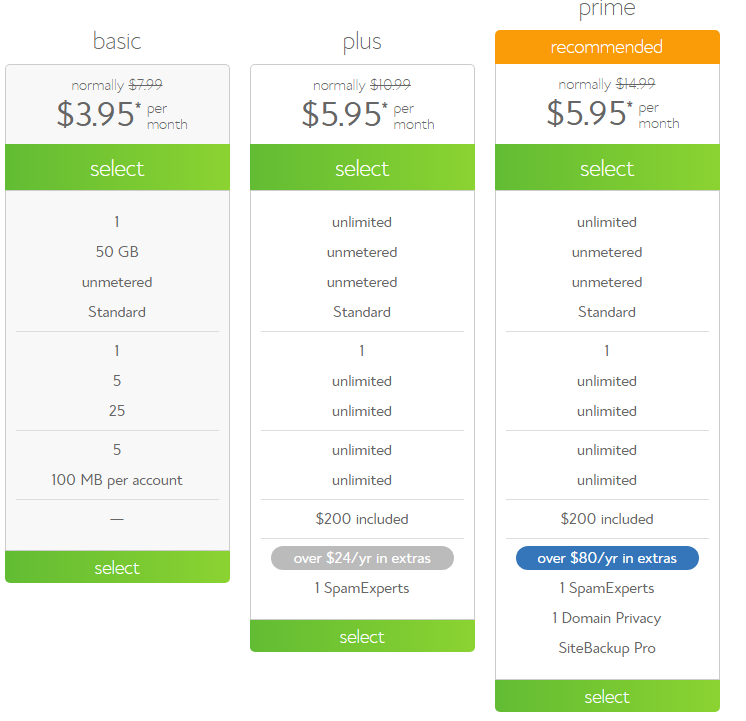The height and width of the screenshot is (721, 746).
Task: Click the gray over $24/yr in extras badge
Action: click(362, 558)
